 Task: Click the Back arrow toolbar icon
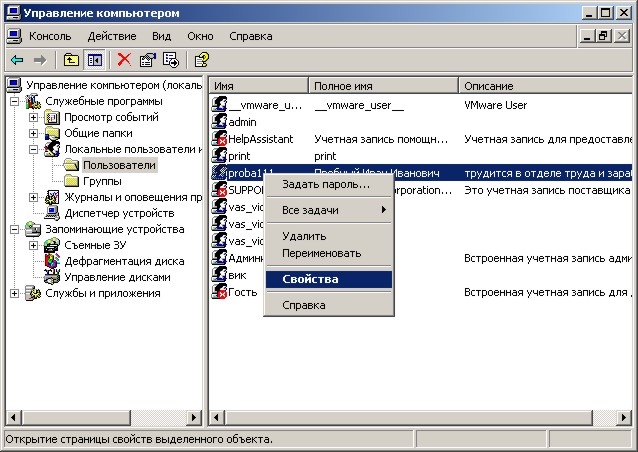tap(17, 60)
